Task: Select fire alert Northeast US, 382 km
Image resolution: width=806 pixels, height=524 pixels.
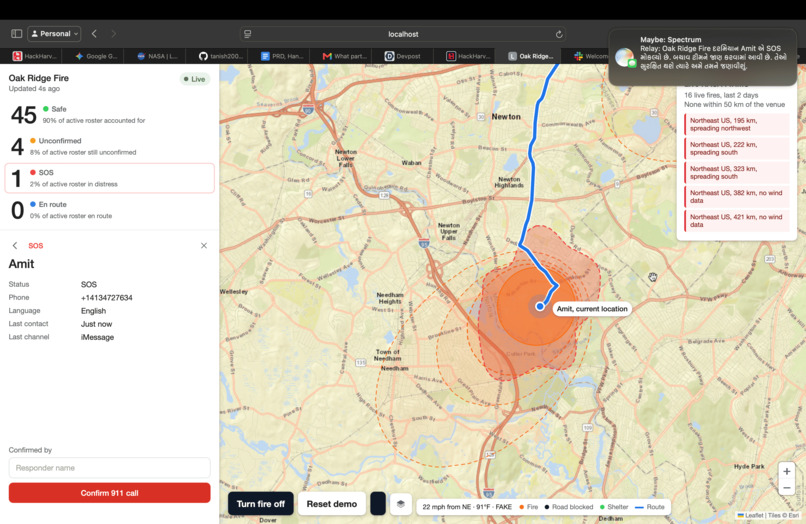Action: click(737, 197)
